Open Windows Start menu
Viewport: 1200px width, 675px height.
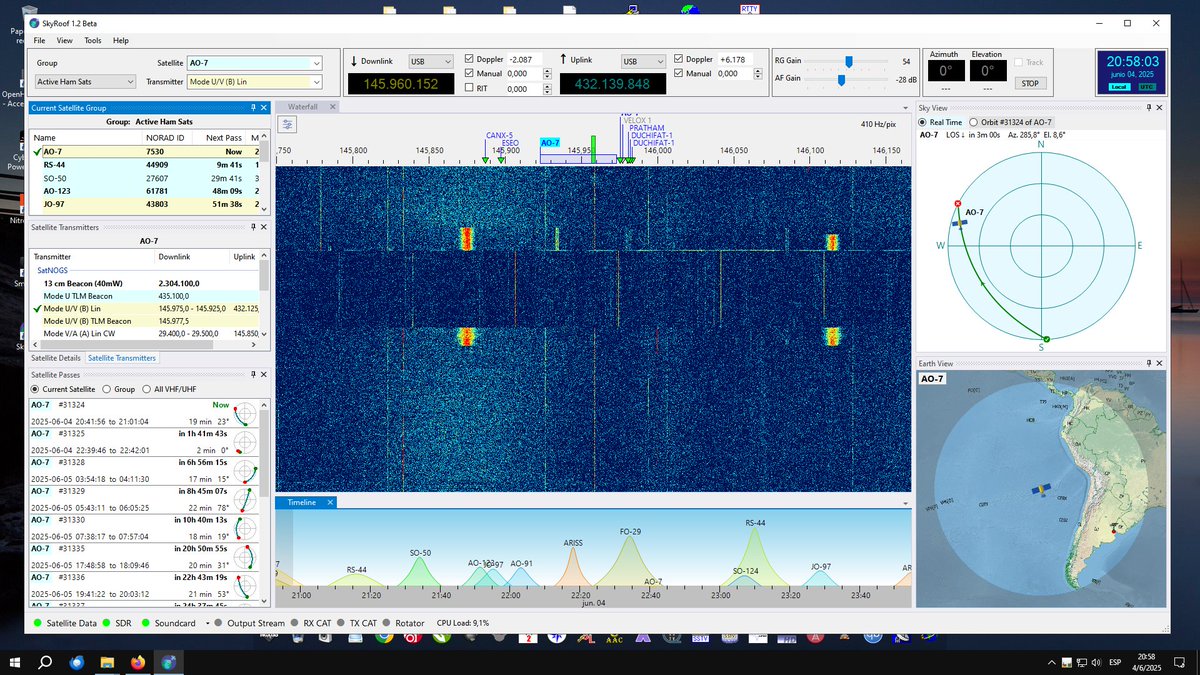[14, 662]
